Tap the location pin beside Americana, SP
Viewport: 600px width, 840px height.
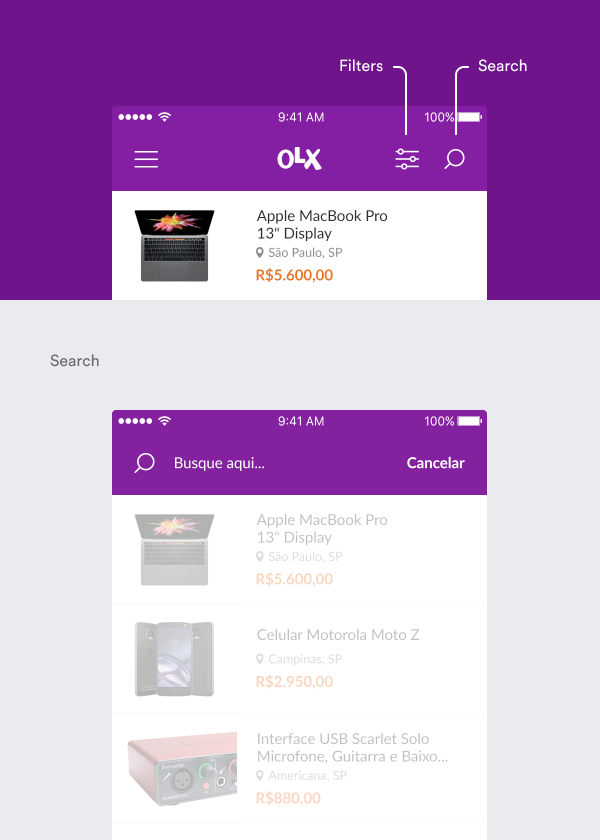pyautogui.click(x=260, y=775)
